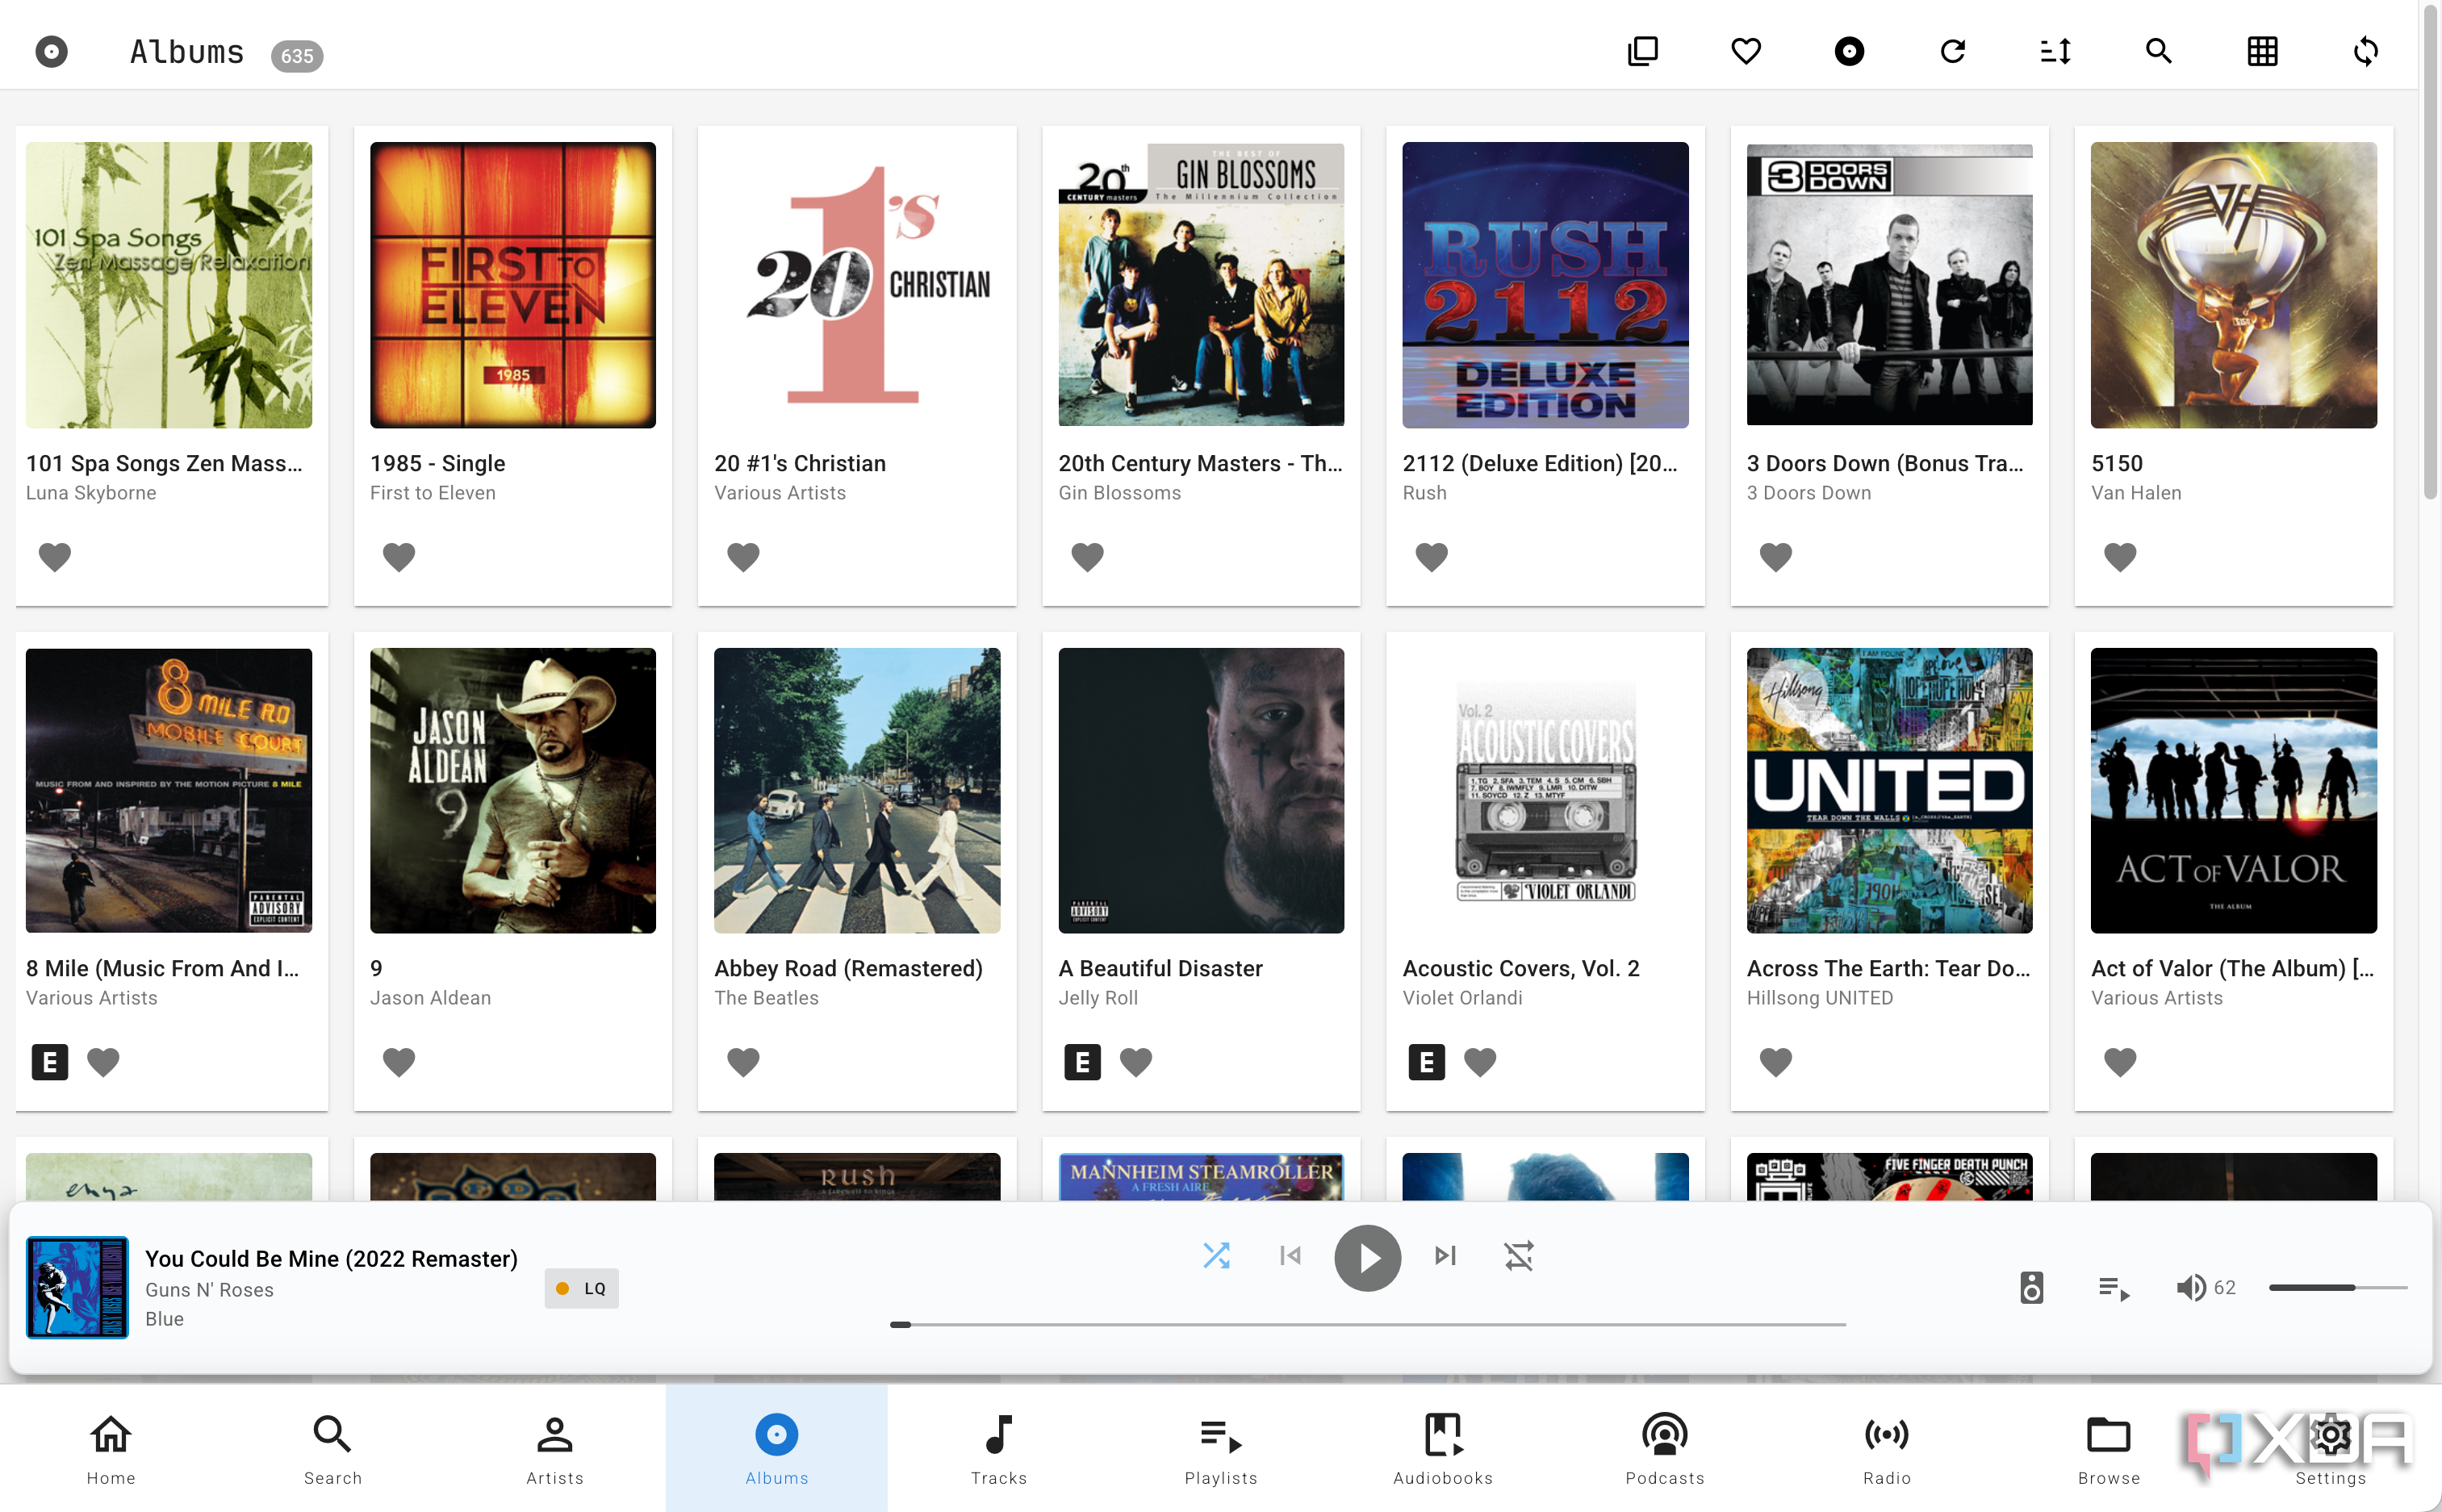Image resolution: width=2442 pixels, height=1512 pixels.
Task: Open the Playlists tab
Action: coord(1221,1449)
